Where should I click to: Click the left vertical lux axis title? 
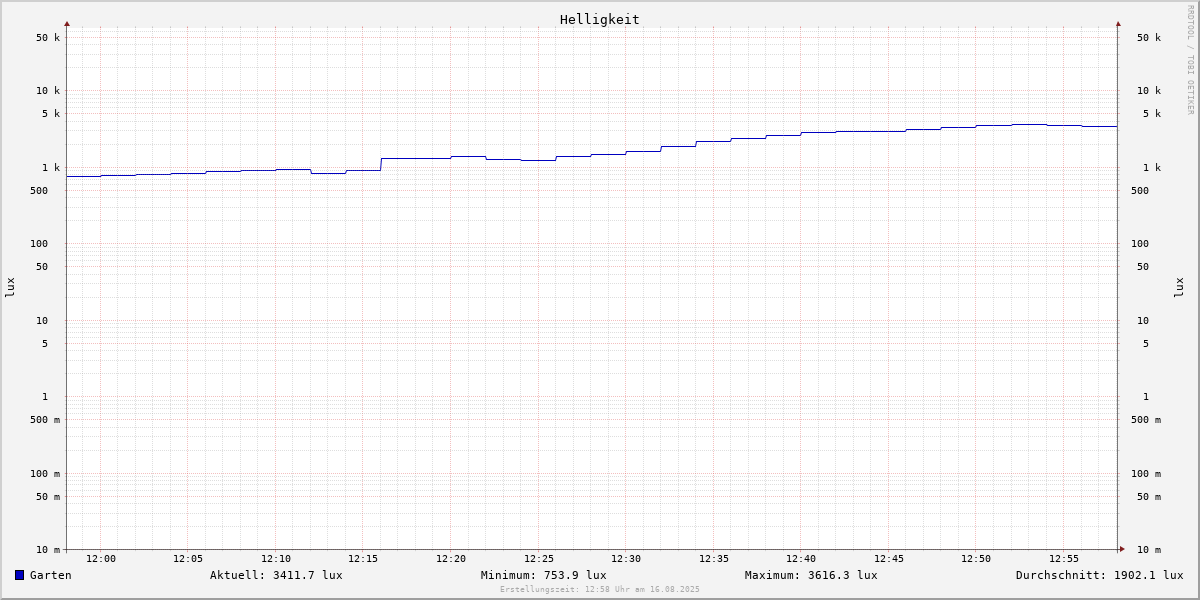[10, 287]
